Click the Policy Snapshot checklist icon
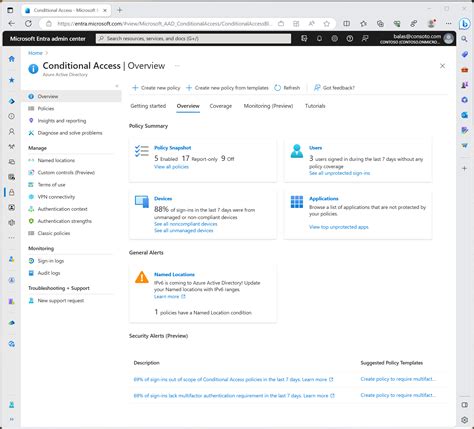 [142, 151]
